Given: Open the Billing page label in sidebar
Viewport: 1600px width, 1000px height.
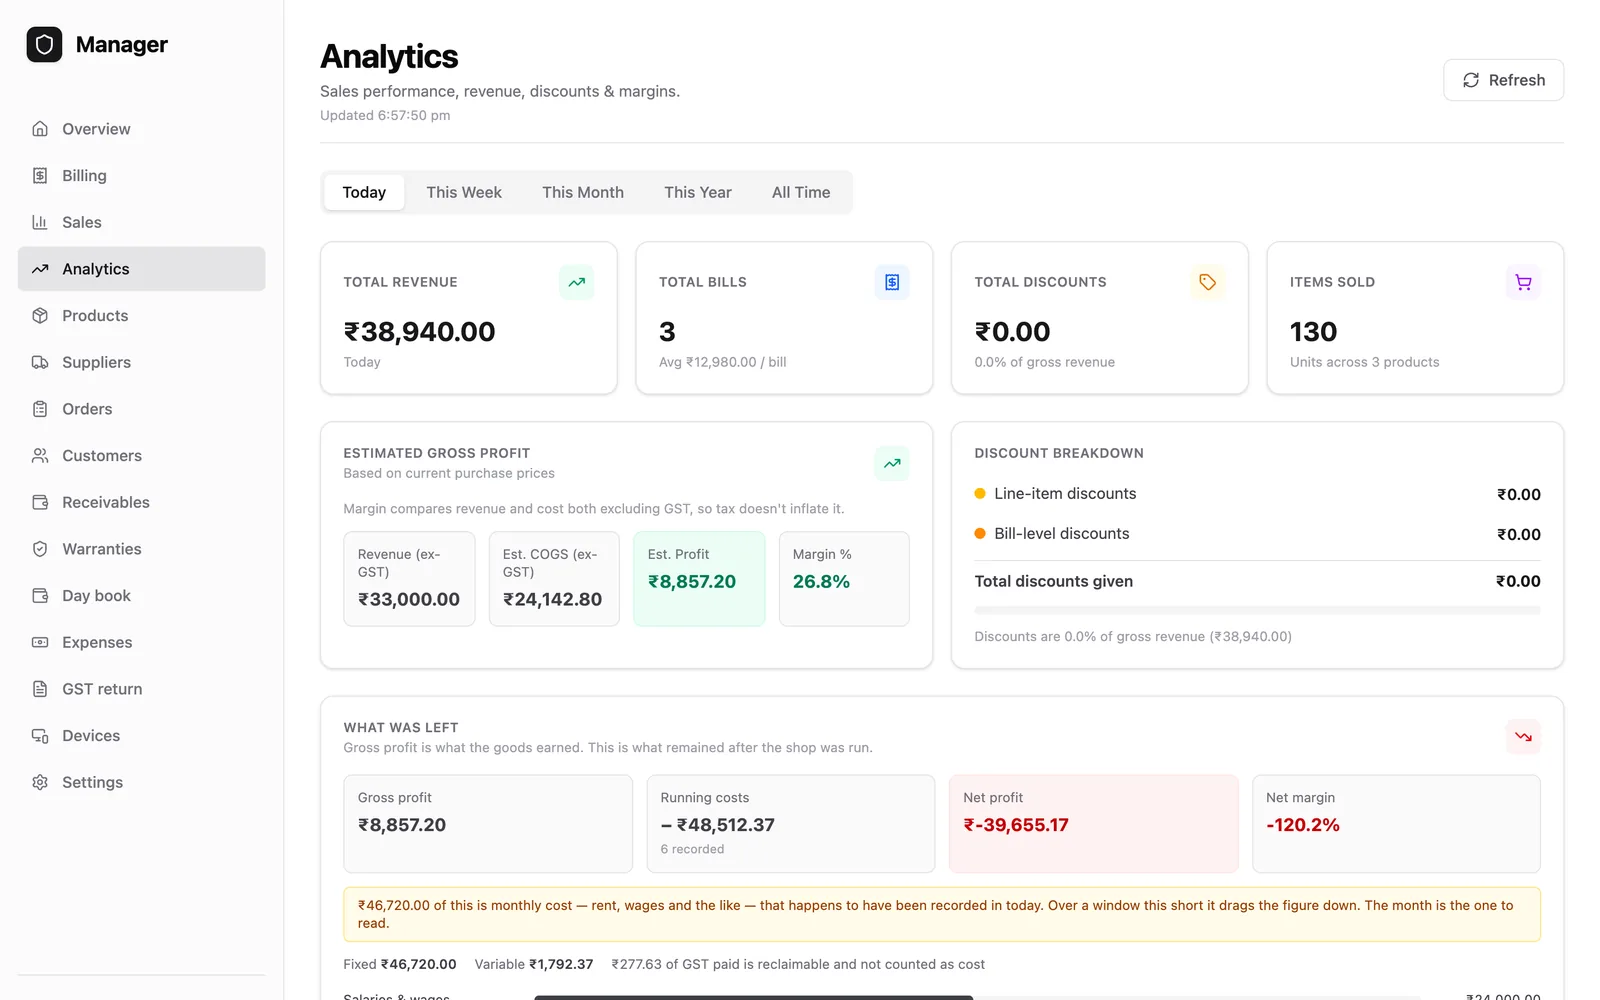Looking at the screenshot, I should [x=84, y=176].
